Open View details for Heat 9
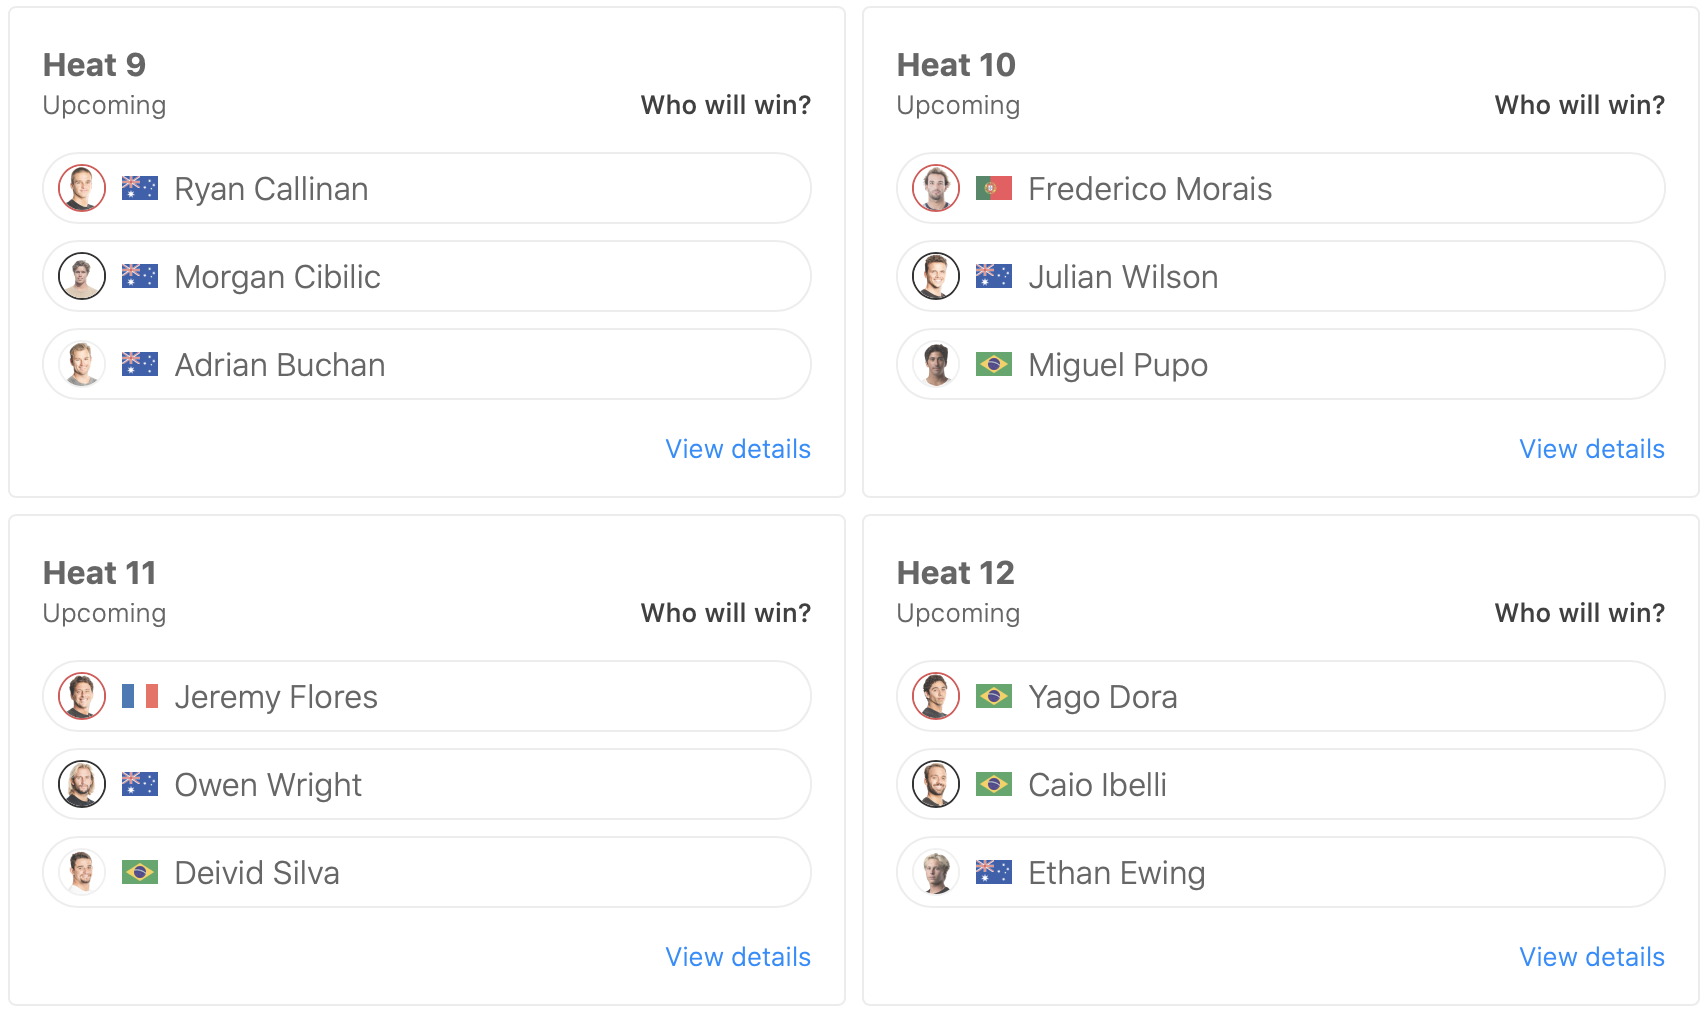 (738, 449)
